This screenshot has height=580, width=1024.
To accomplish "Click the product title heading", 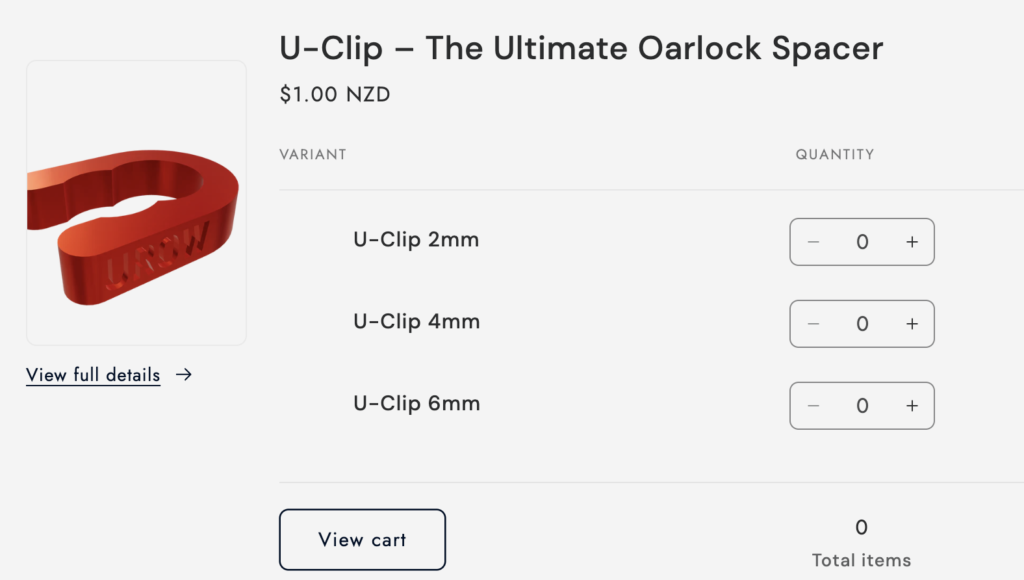I will pyautogui.click(x=580, y=47).
